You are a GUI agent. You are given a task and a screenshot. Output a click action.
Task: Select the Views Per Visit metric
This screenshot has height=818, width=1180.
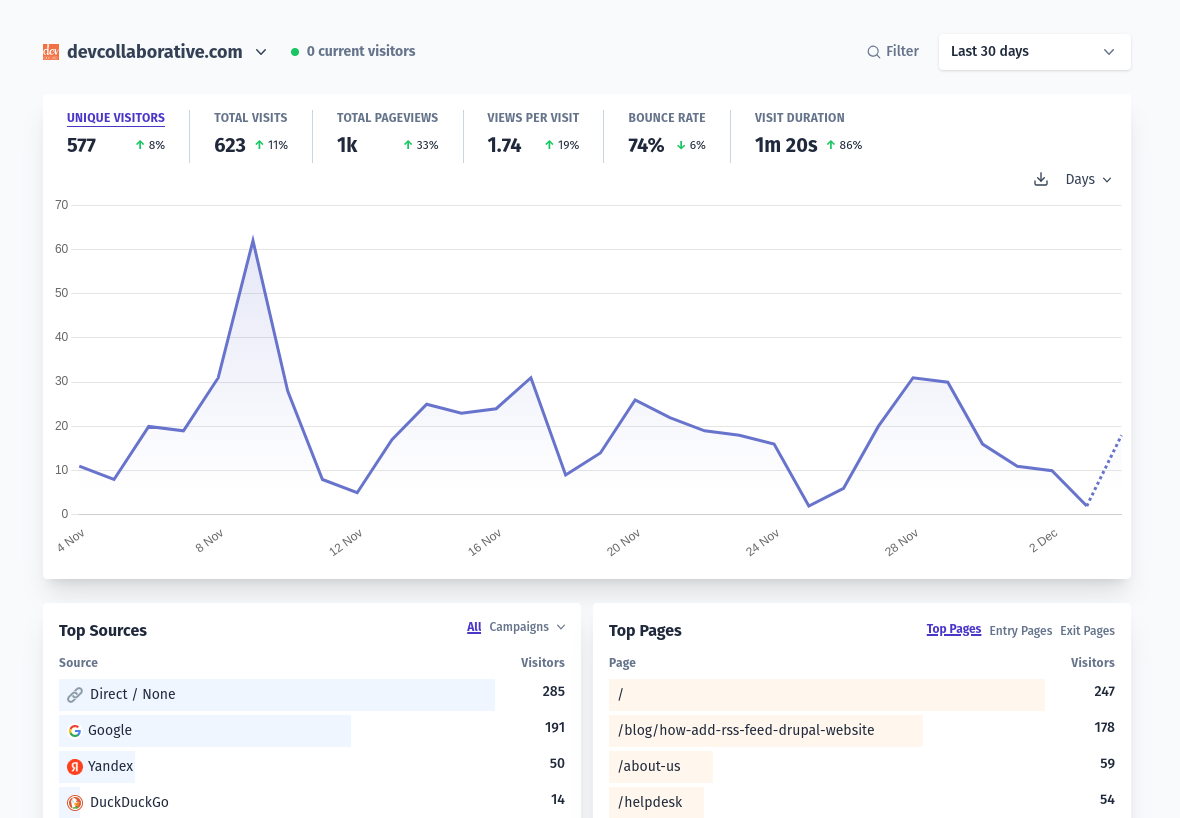(x=533, y=132)
